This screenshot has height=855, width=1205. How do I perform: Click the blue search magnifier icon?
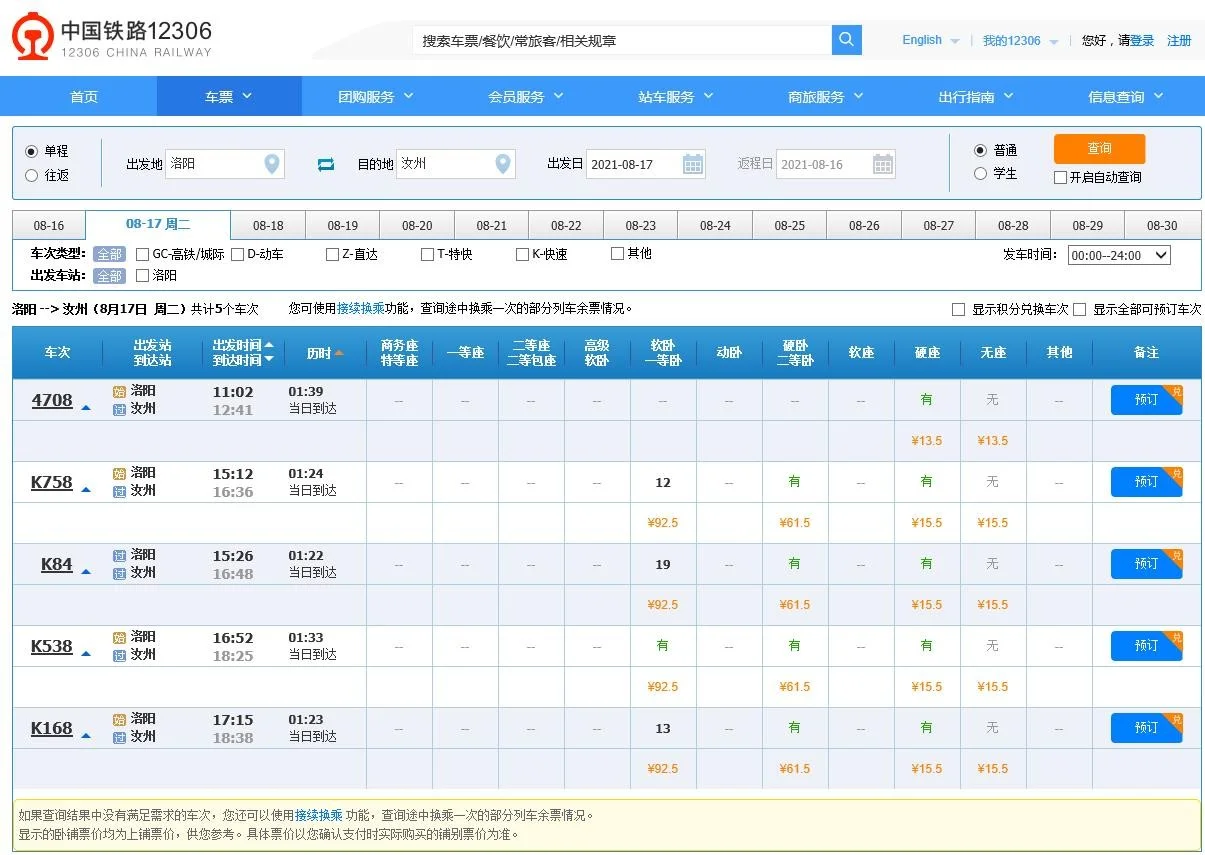point(845,40)
